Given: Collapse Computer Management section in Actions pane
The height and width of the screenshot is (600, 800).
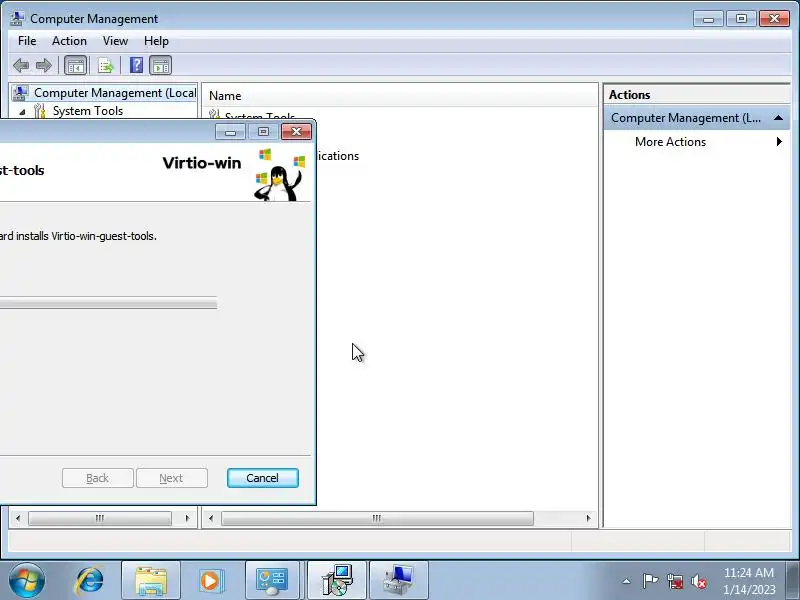Looking at the screenshot, I should coord(778,118).
